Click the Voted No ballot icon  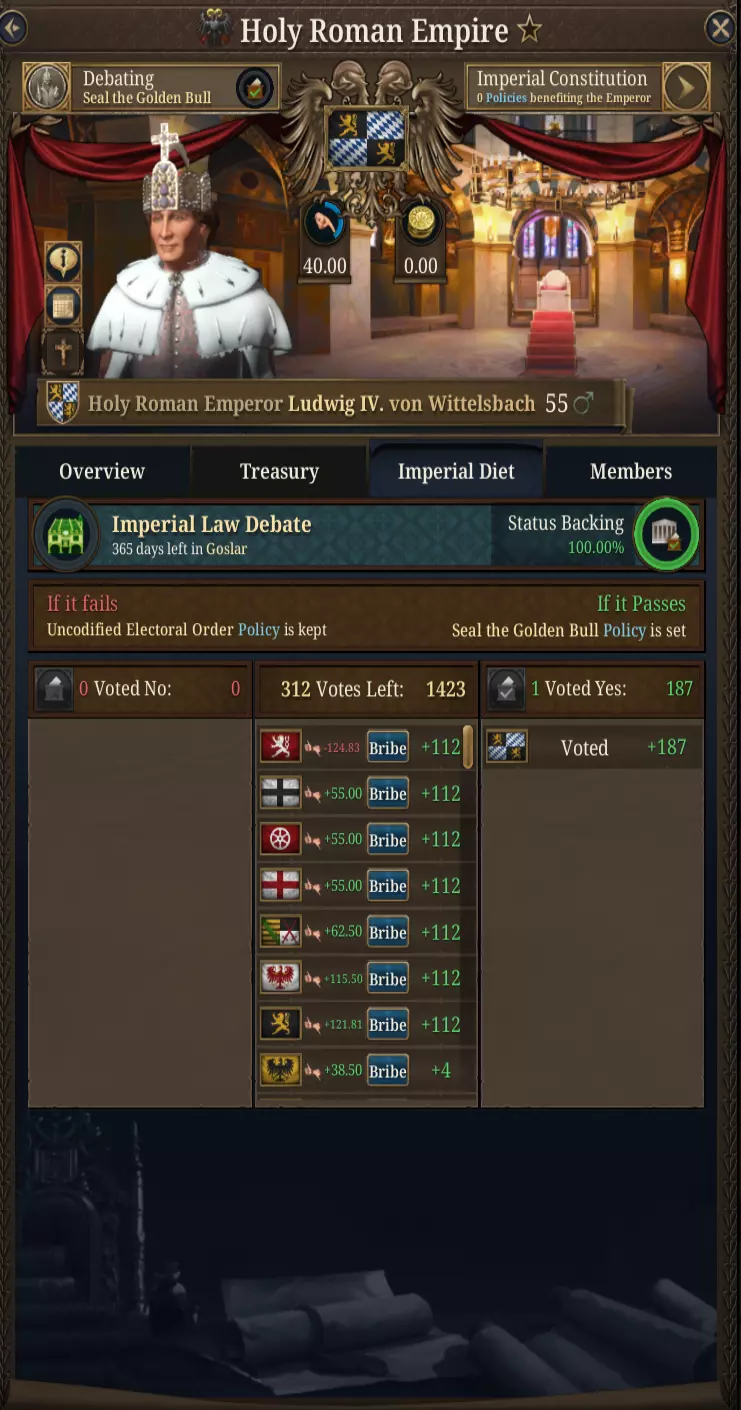click(53, 689)
